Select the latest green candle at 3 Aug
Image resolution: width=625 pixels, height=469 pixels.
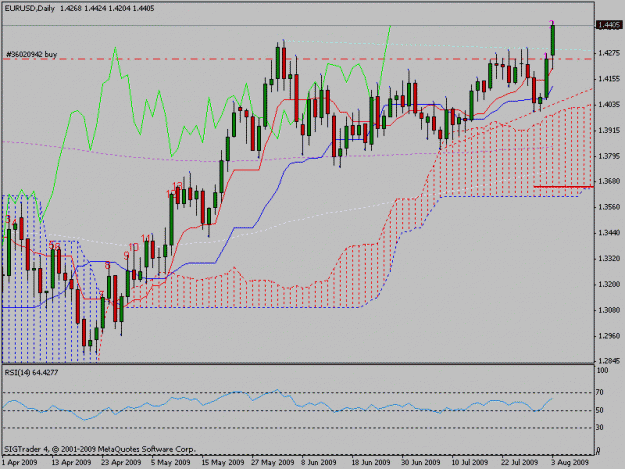pos(553,40)
